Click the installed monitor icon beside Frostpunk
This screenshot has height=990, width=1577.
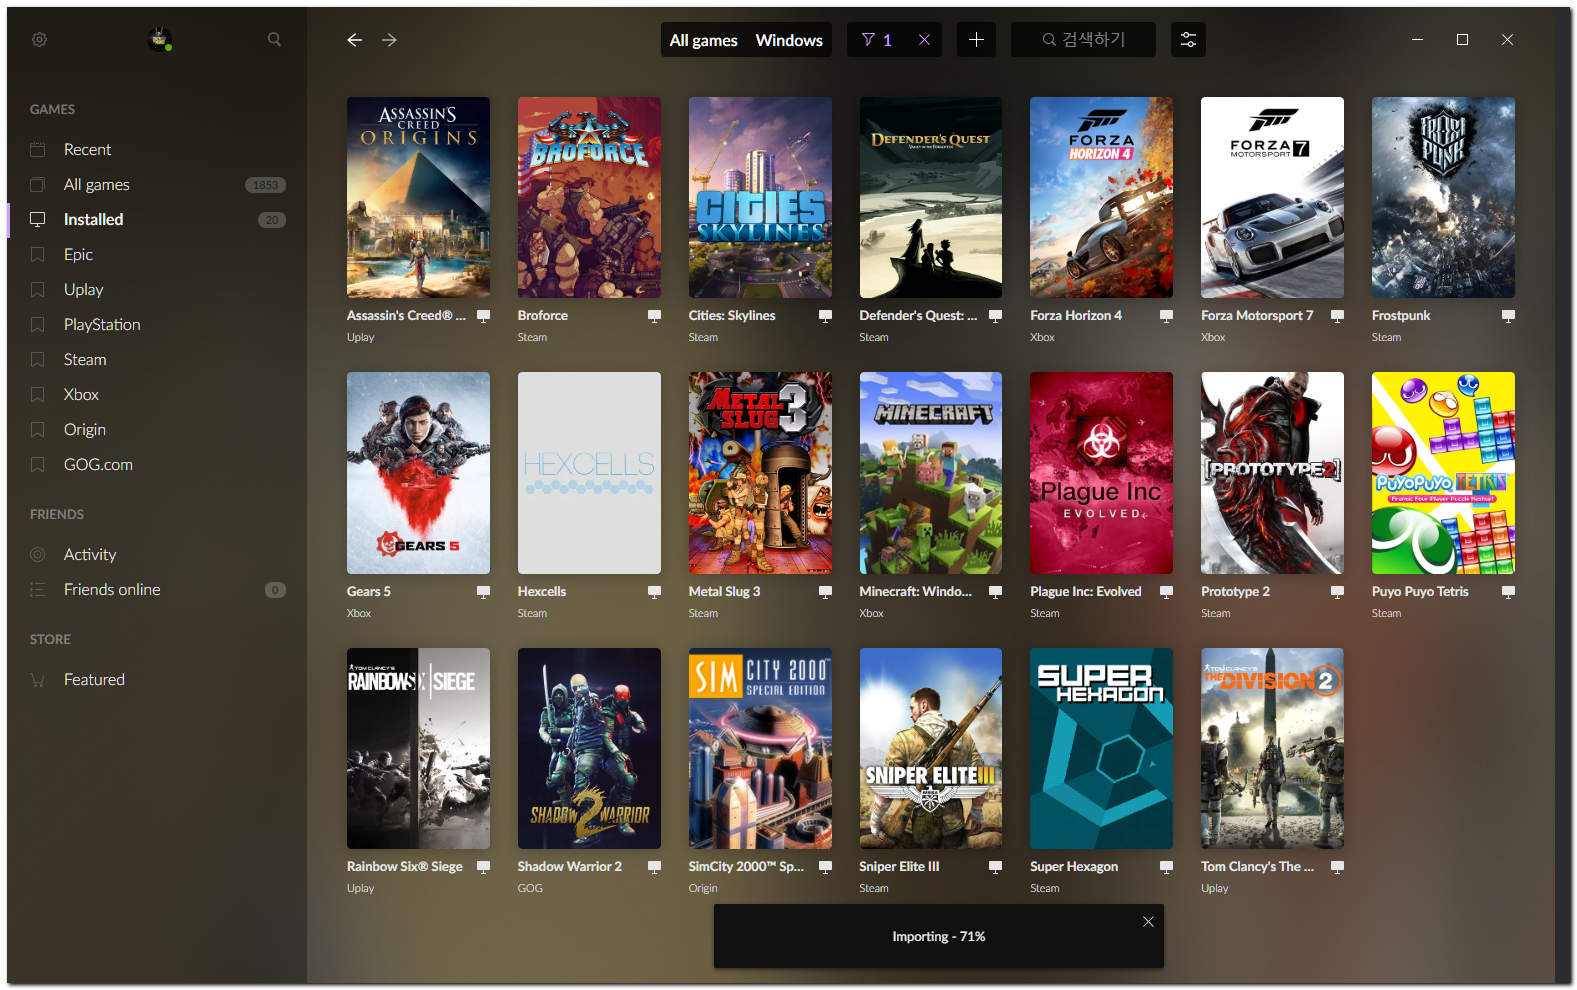pyautogui.click(x=1508, y=316)
